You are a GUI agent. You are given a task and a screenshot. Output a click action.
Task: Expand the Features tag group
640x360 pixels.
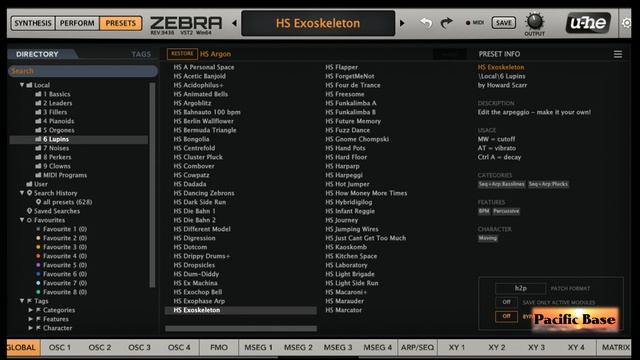coord(31,319)
